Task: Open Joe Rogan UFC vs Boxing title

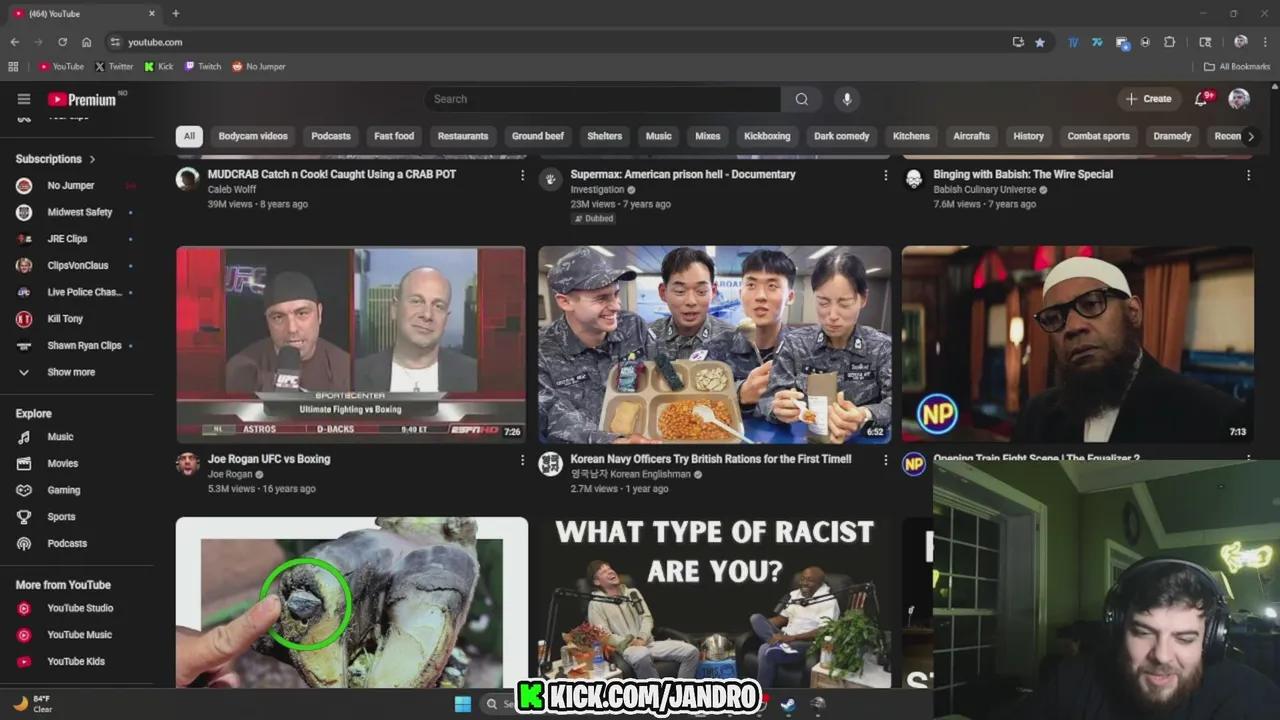Action: pyautogui.click(x=269, y=459)
